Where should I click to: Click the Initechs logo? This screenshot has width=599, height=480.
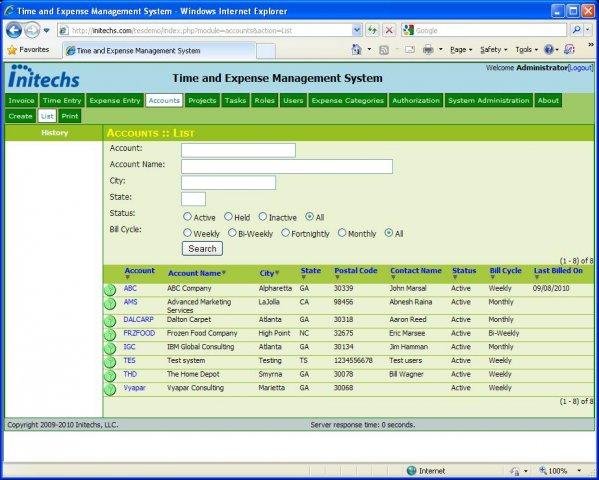[x=44, y=76]
